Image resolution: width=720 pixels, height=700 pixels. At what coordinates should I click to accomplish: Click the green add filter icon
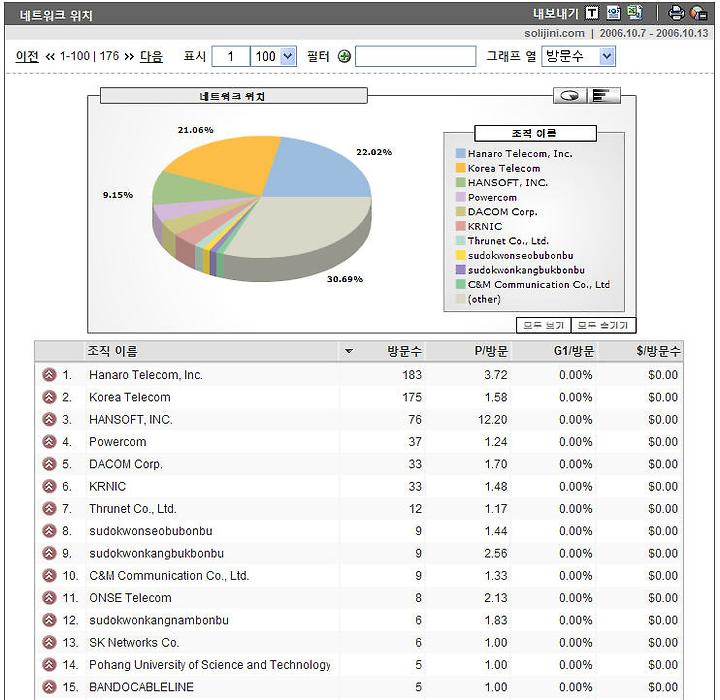click(x=344, y=56)
